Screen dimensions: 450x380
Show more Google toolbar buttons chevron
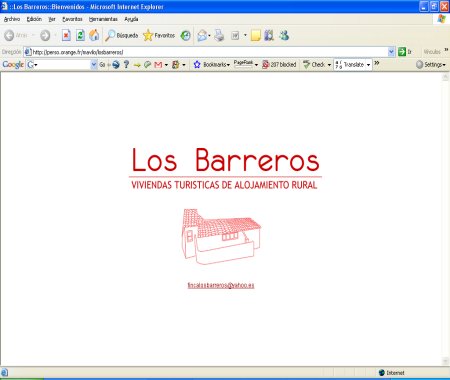[377, 63]
